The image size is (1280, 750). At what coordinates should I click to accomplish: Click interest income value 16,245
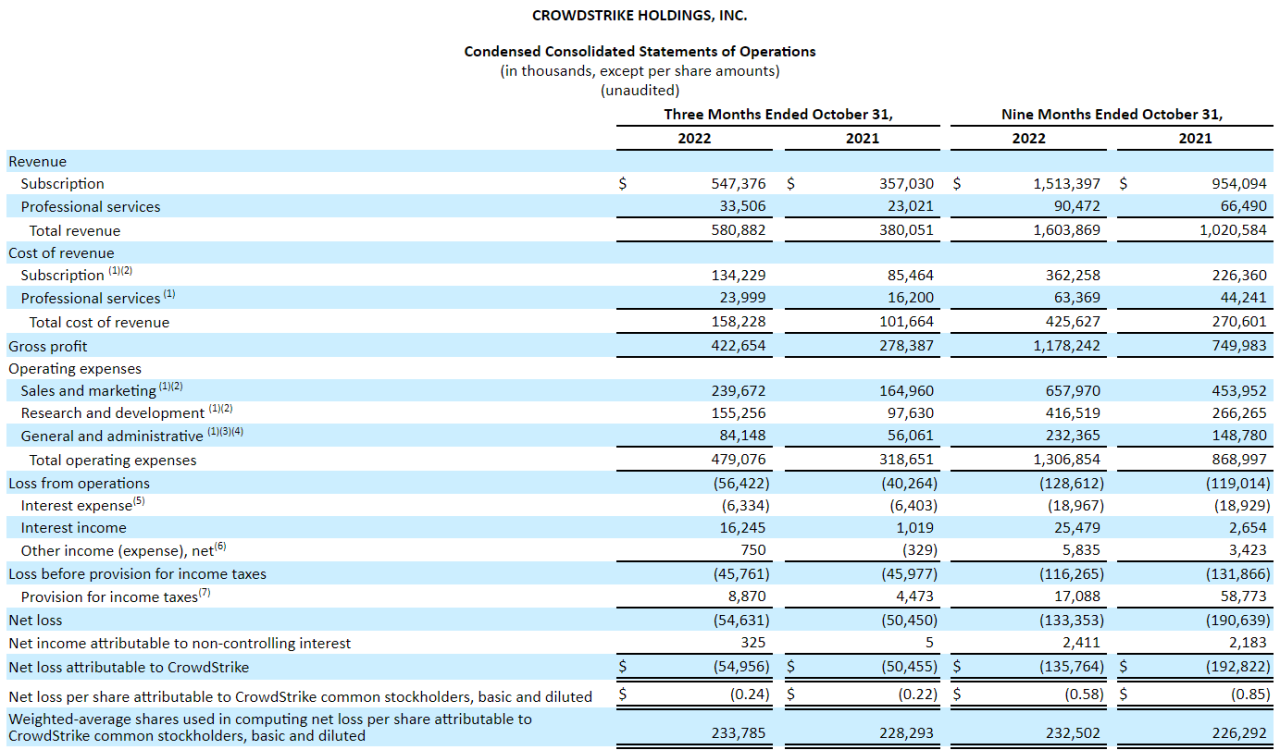(743, 528)
